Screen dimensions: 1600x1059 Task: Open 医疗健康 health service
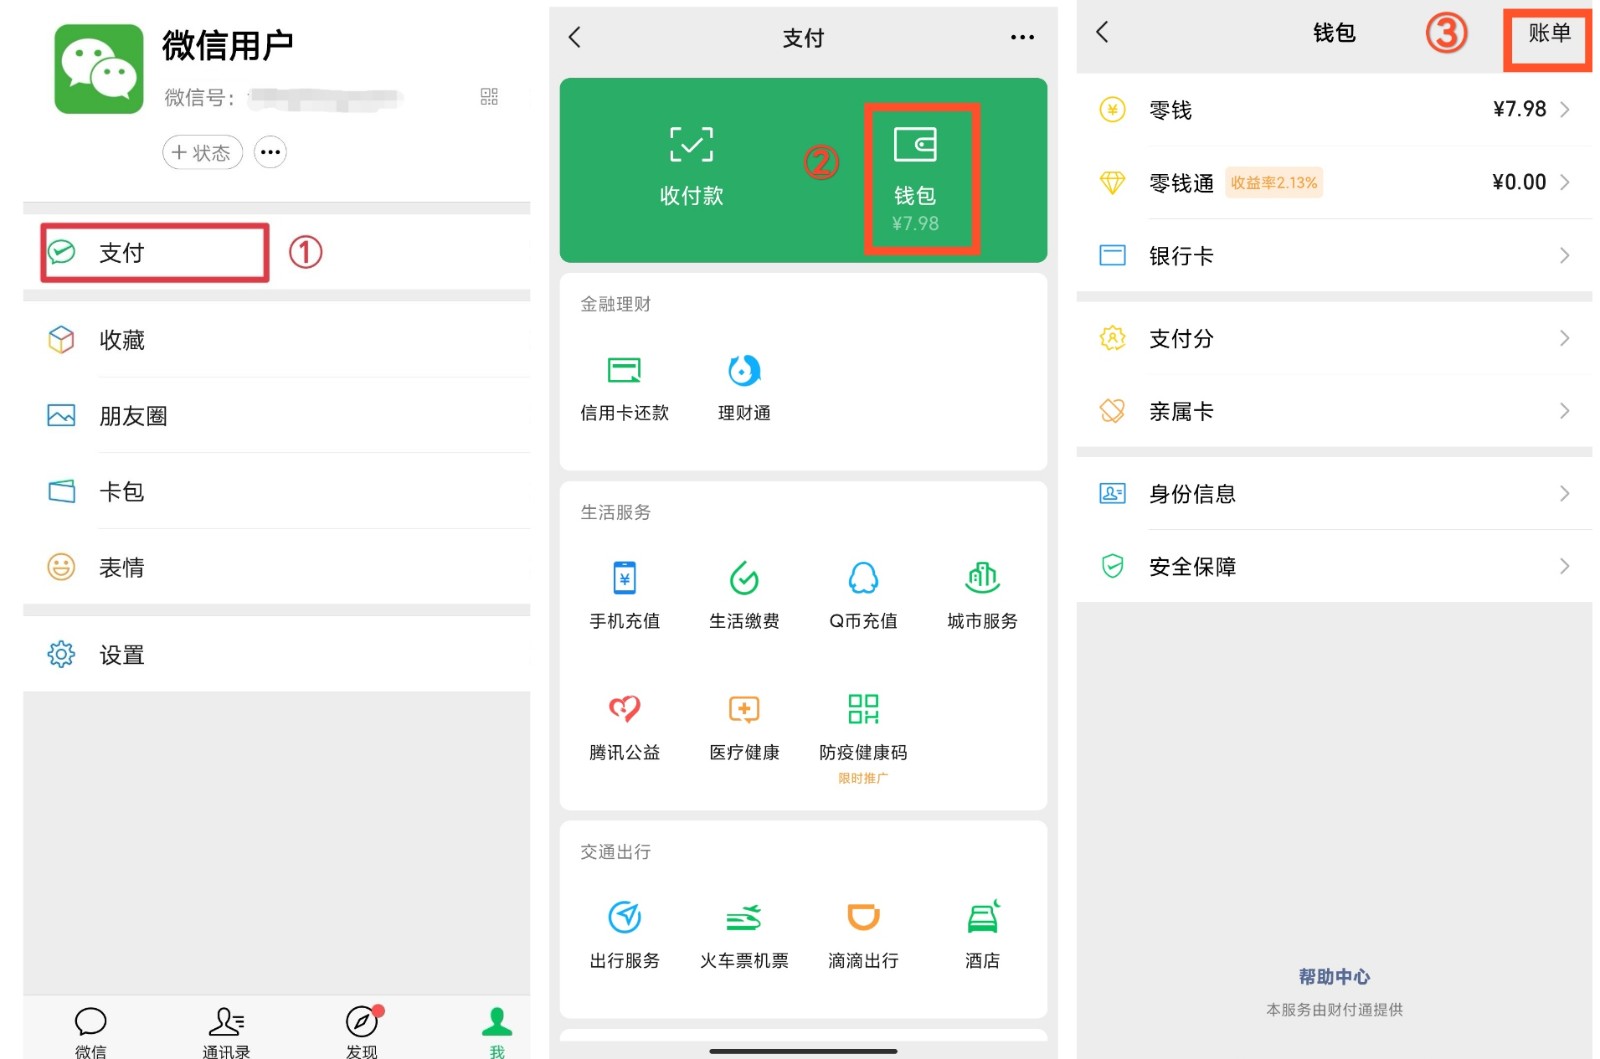point(744,727)
